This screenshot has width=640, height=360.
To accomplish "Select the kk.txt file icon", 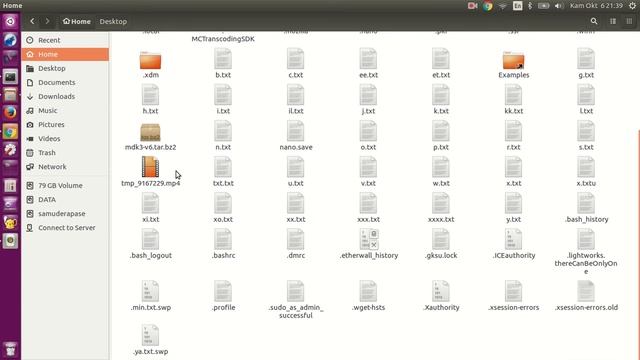I will (x=513, y=95).
